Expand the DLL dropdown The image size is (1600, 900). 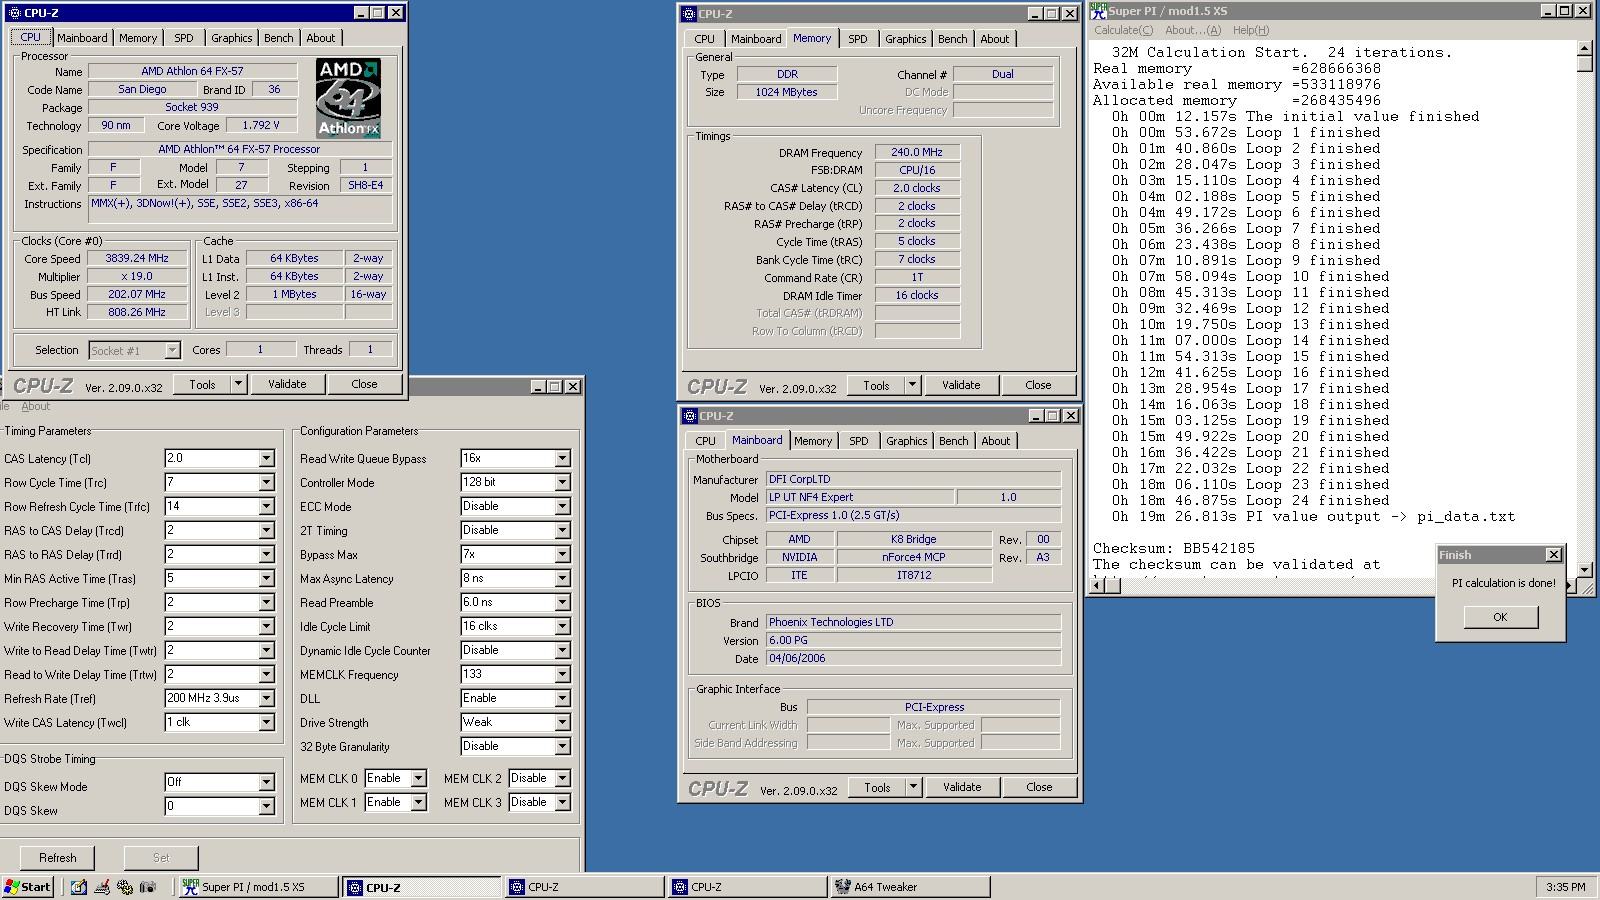[562, 698]
